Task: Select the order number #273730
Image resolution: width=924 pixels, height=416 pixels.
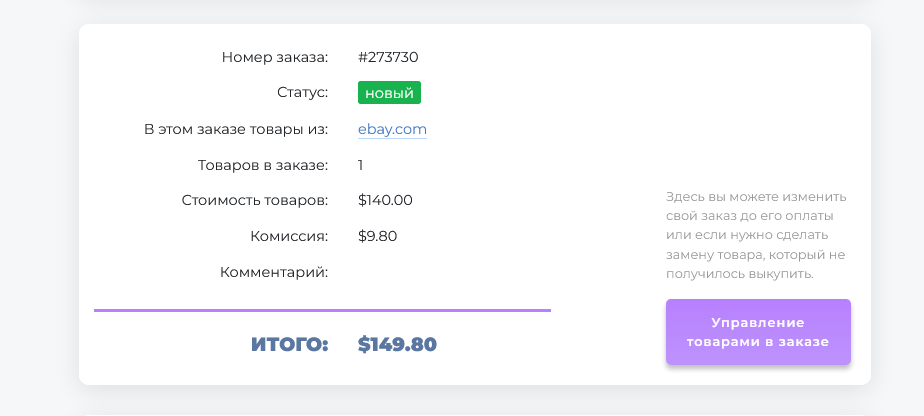Action: click(x=388, y=57)
